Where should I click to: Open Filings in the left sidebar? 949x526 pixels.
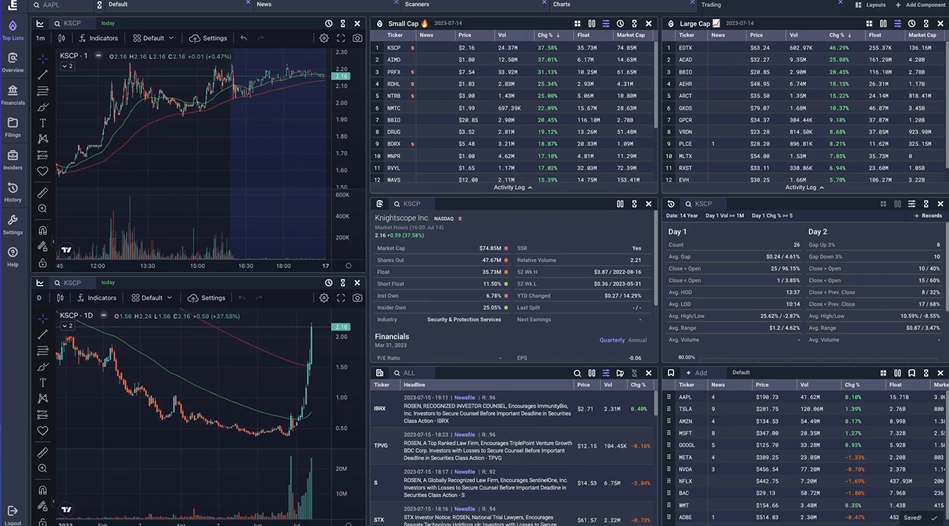click(x=13, y=127)
